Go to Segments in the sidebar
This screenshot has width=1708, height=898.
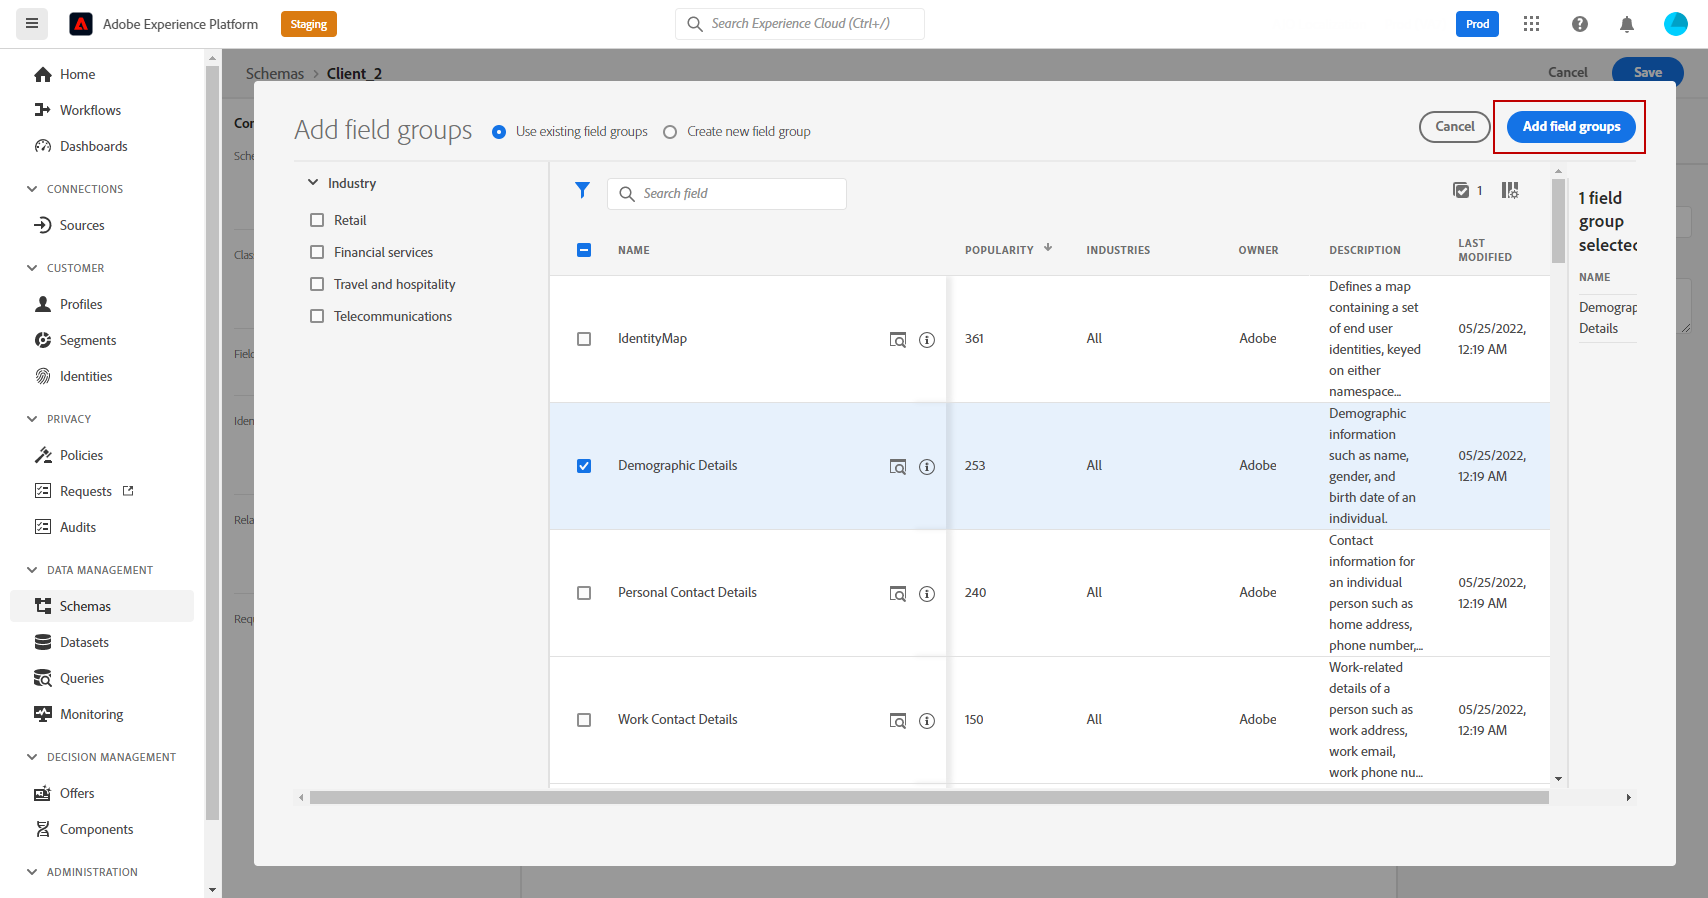88,340
